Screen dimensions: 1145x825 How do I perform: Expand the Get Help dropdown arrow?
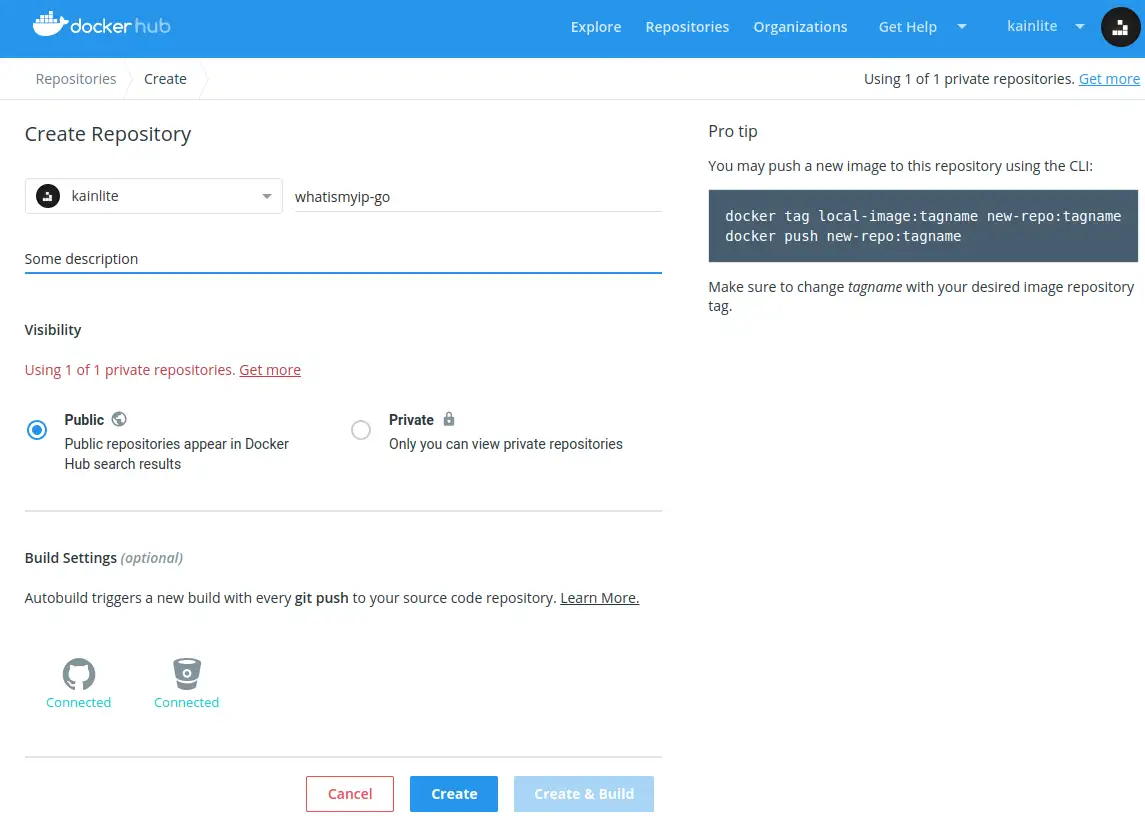[962, 26]
